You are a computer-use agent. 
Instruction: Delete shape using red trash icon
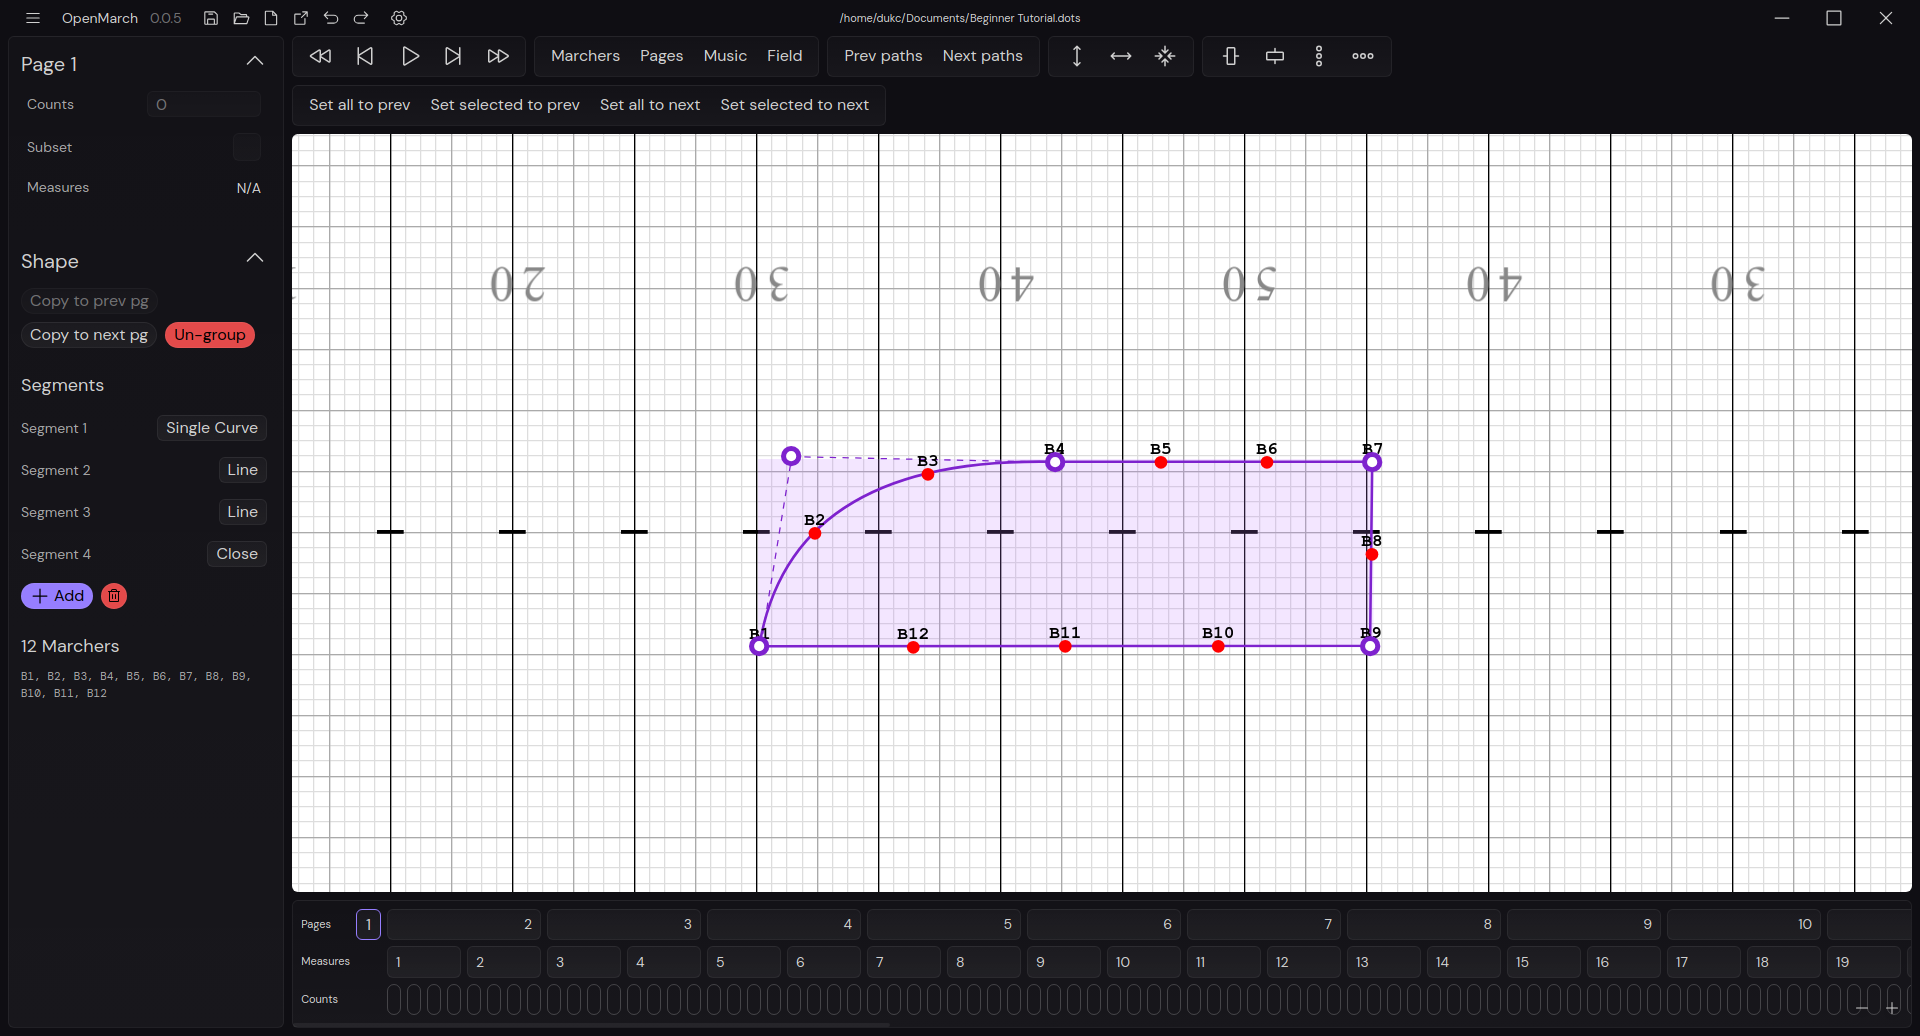pyautogui.click(x=114, y=596)
